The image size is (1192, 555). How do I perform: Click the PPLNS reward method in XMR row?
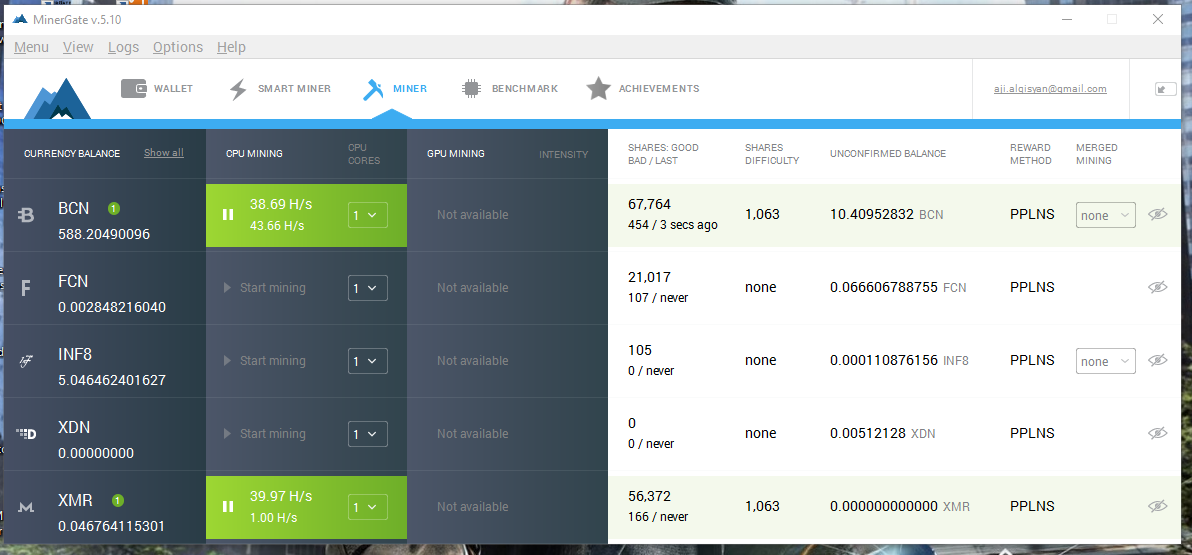pyautogui.click(x=1032, y=506)
